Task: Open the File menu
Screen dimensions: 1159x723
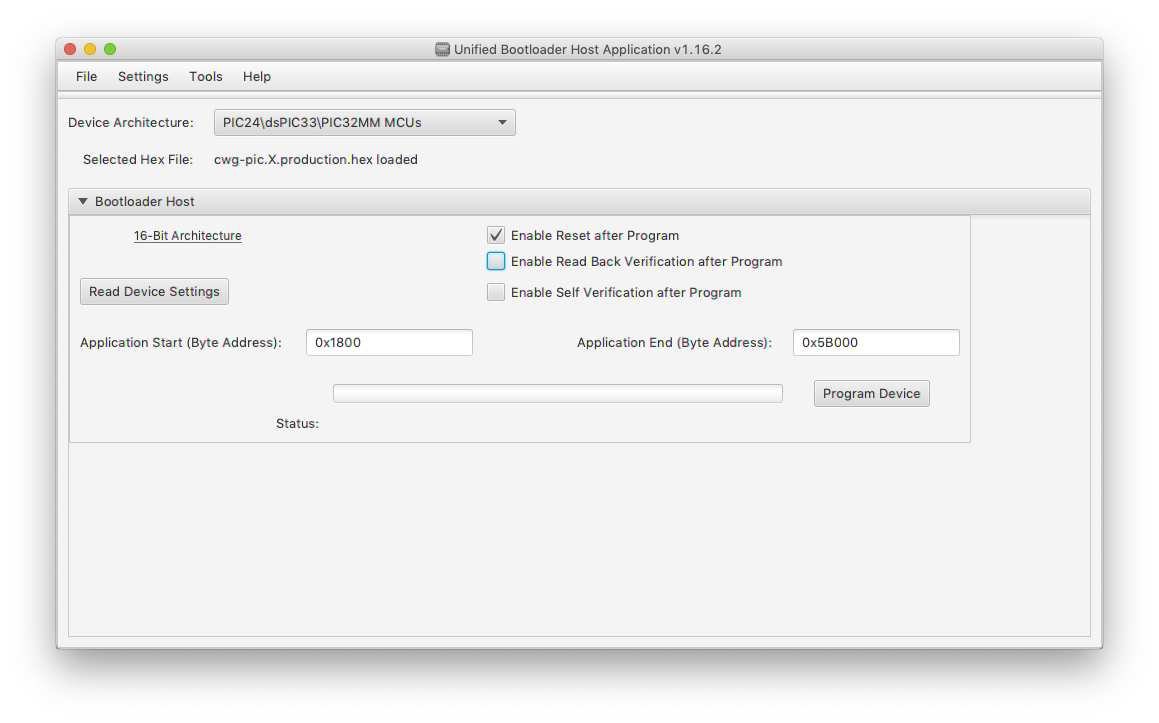Action: click(86, 77)
